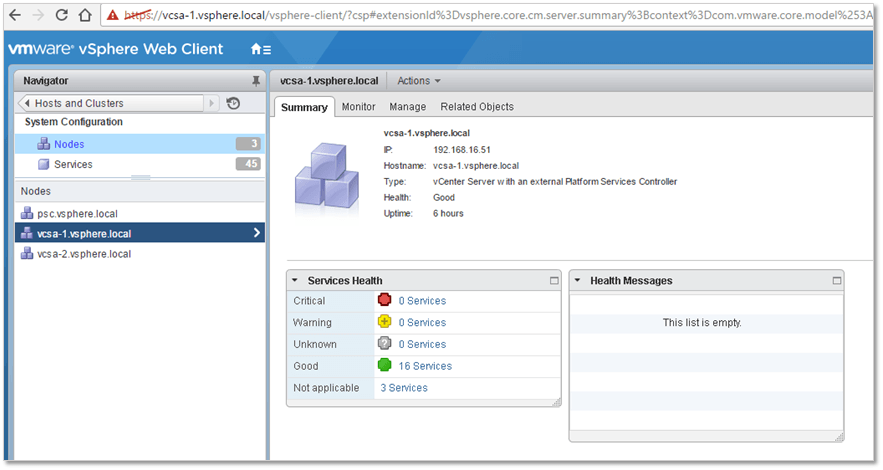
Task: Open Not applicable 3 Services link
Action: click(x=404, y=388)
